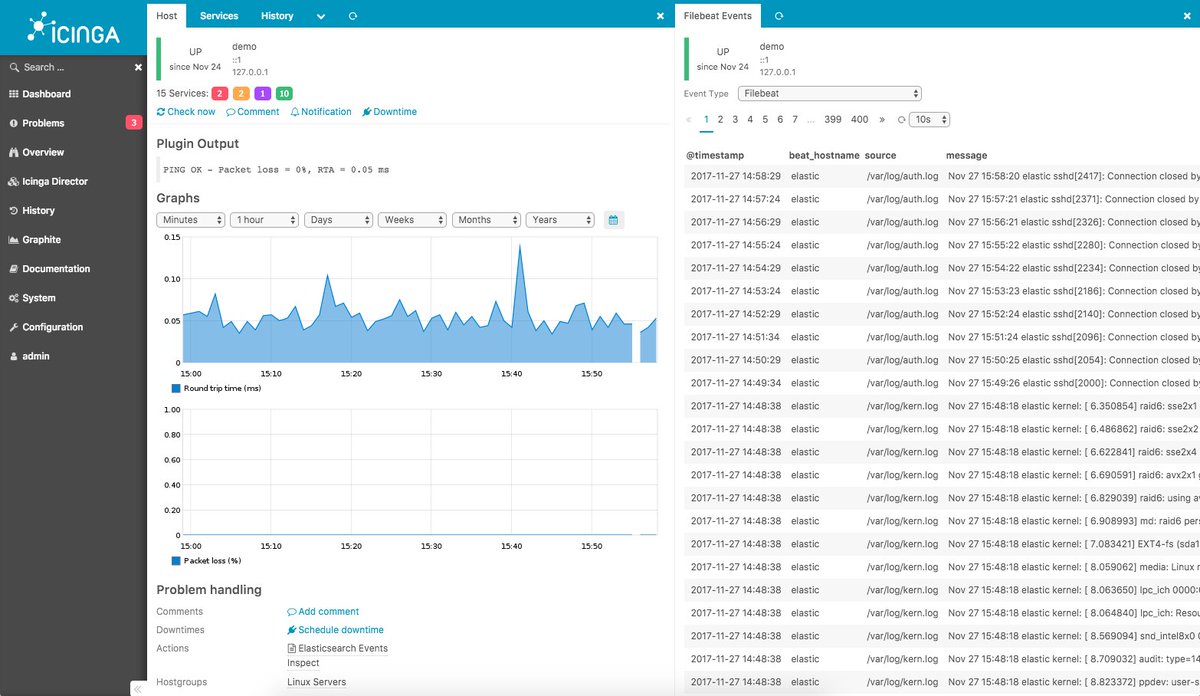The width and height of the screenshot is (1200, 696).
Task: Open the 3 problems badge
Action: 133,123
